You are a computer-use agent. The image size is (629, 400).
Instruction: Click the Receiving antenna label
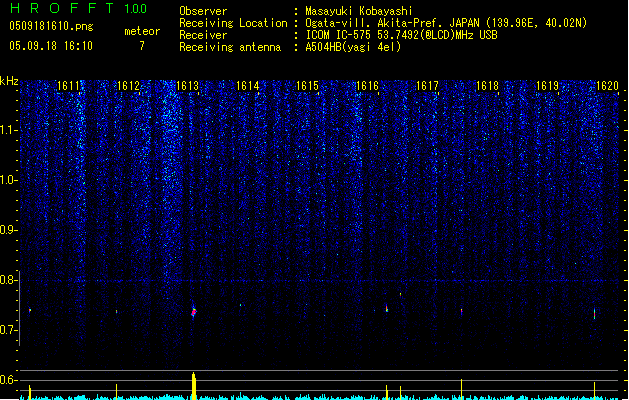(x=230, y=47)
